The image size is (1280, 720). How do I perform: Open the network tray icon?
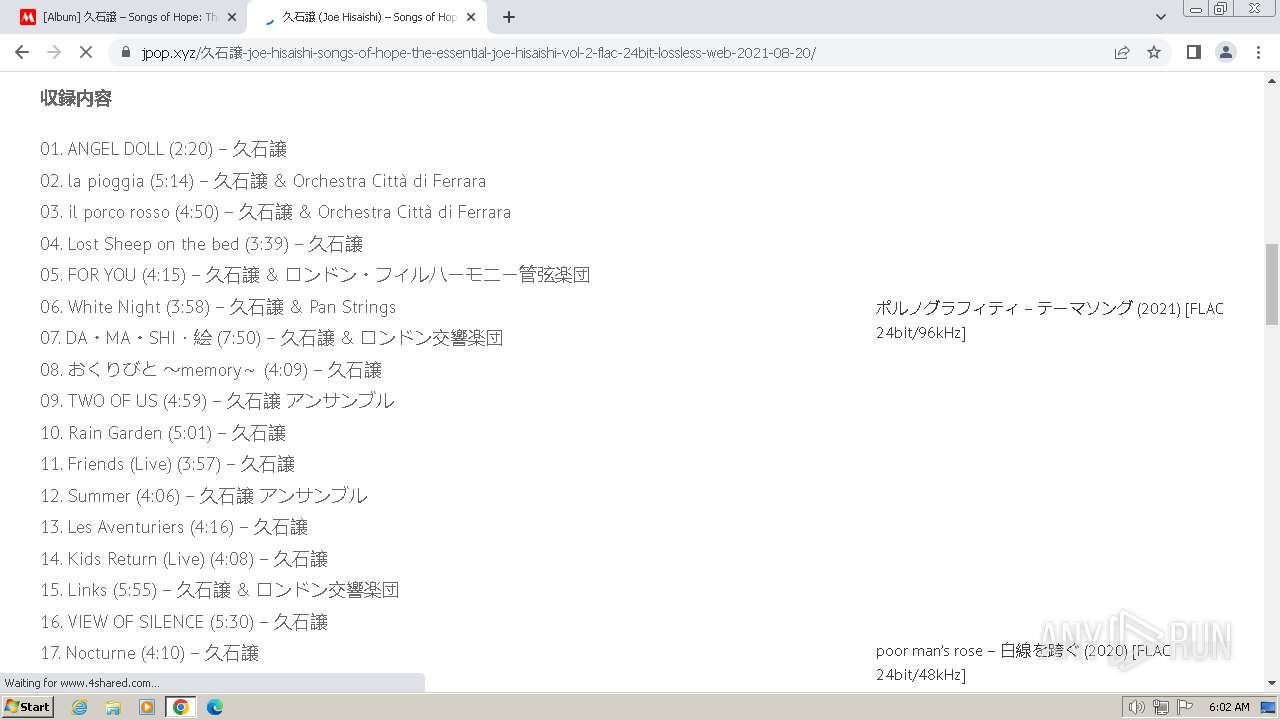click(x=1160, y=707)
